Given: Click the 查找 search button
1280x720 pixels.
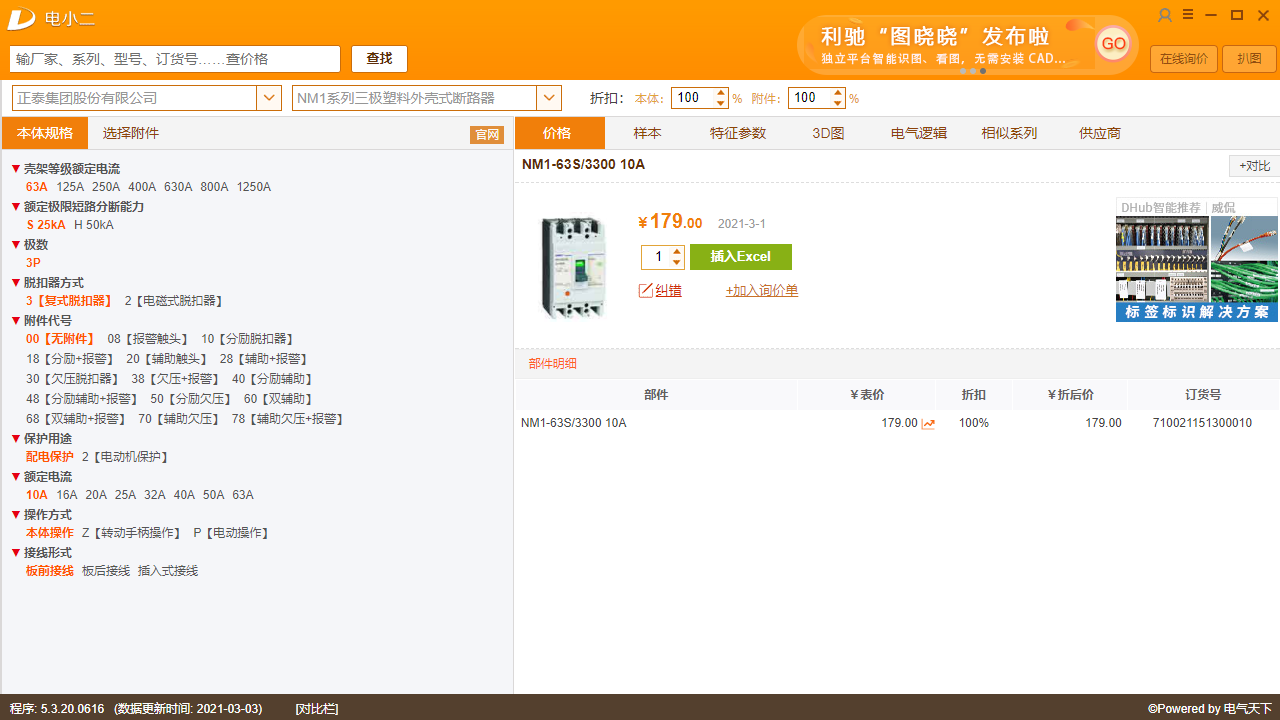Looking at the screenshot, I should (379, 59).
